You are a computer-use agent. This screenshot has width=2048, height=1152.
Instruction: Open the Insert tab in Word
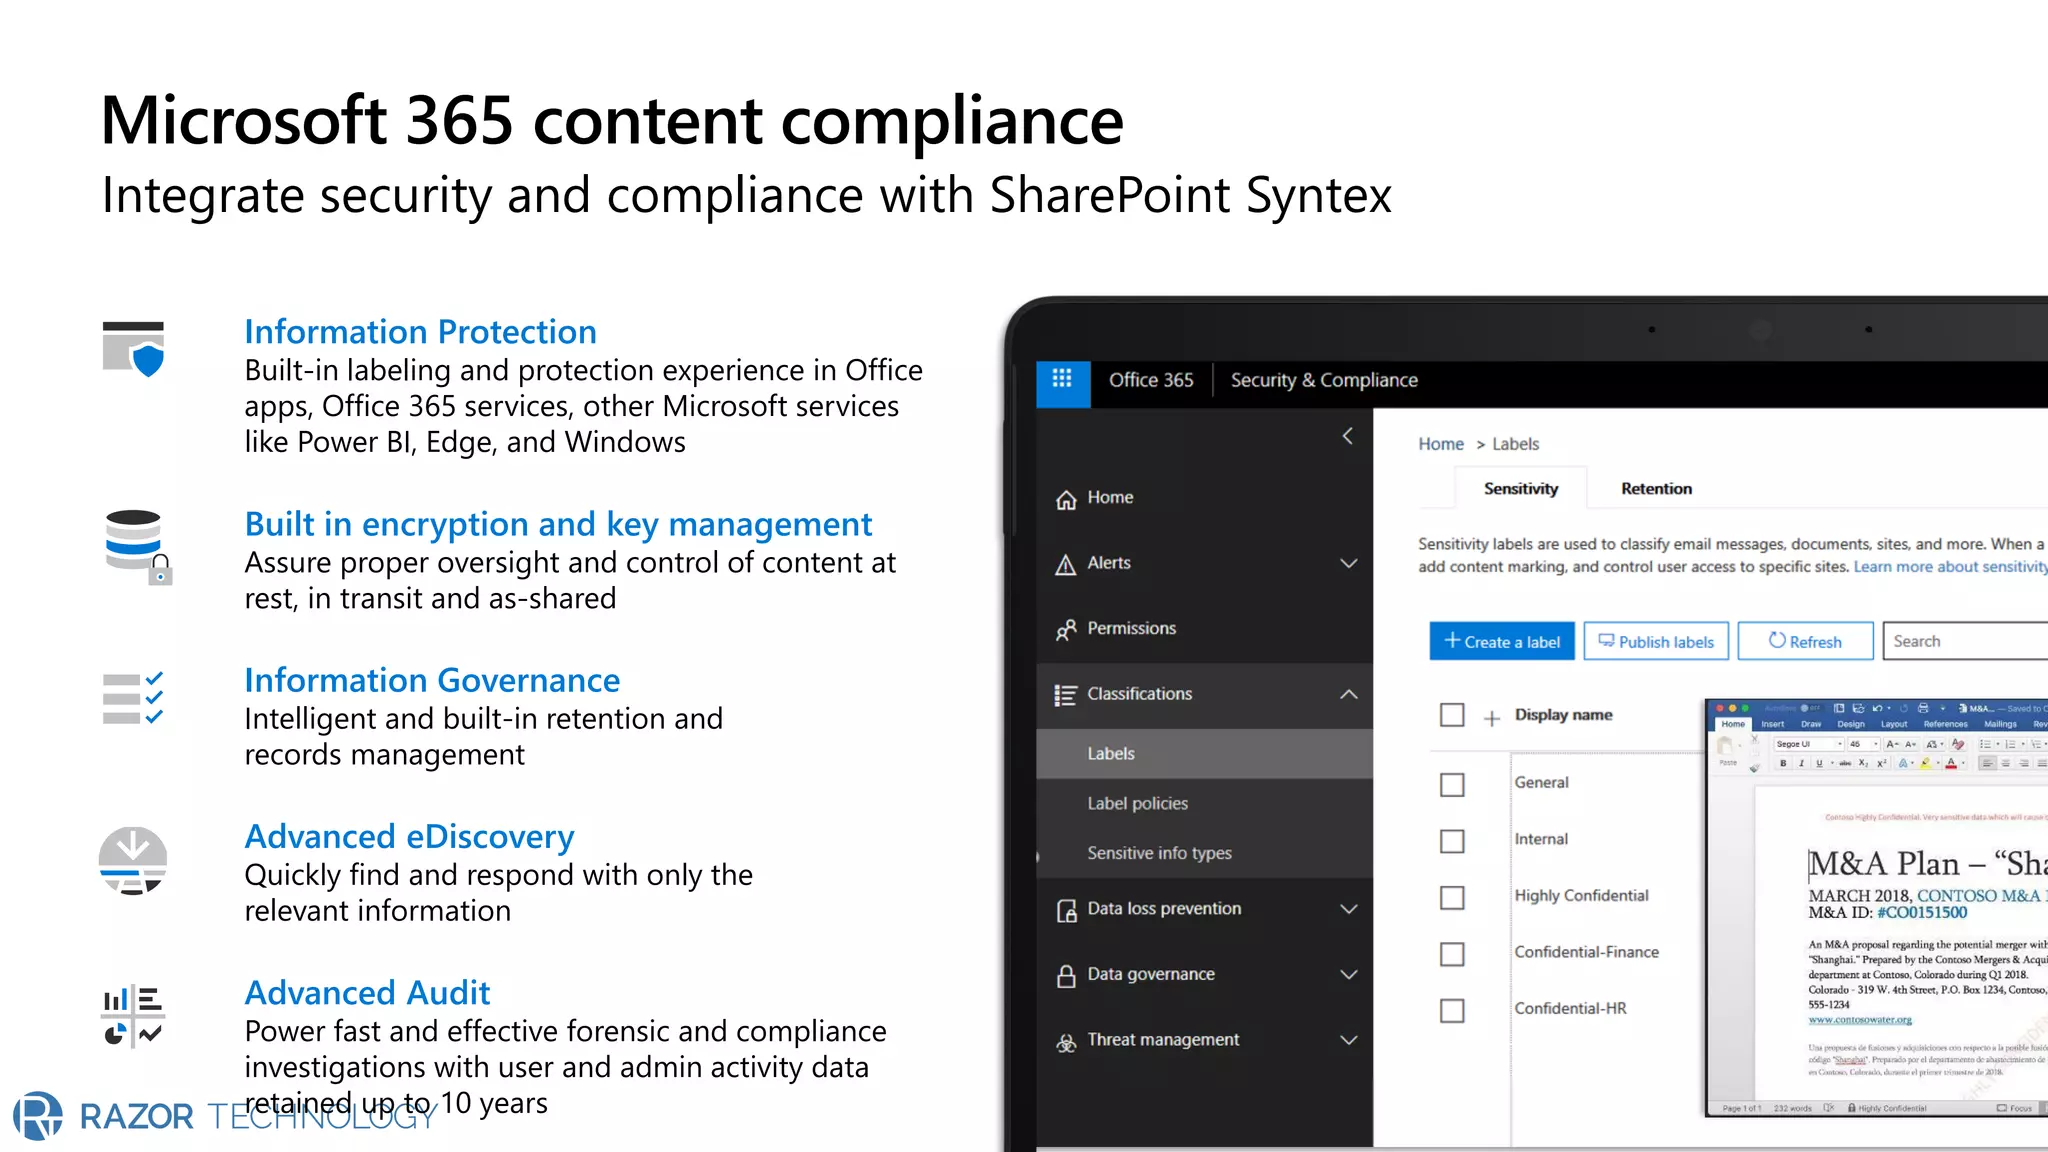pyautogui.click(x=1773, y=724)
